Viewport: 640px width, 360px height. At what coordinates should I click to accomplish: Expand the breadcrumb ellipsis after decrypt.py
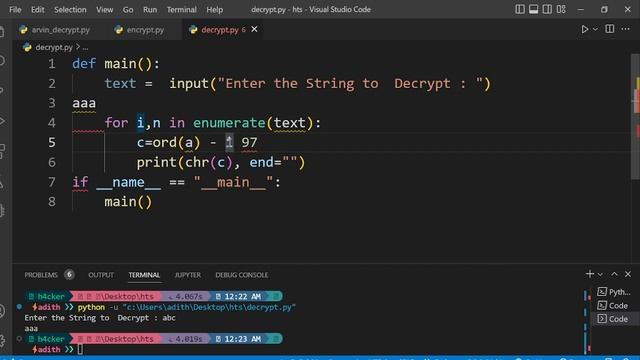[x=85, y=48]
